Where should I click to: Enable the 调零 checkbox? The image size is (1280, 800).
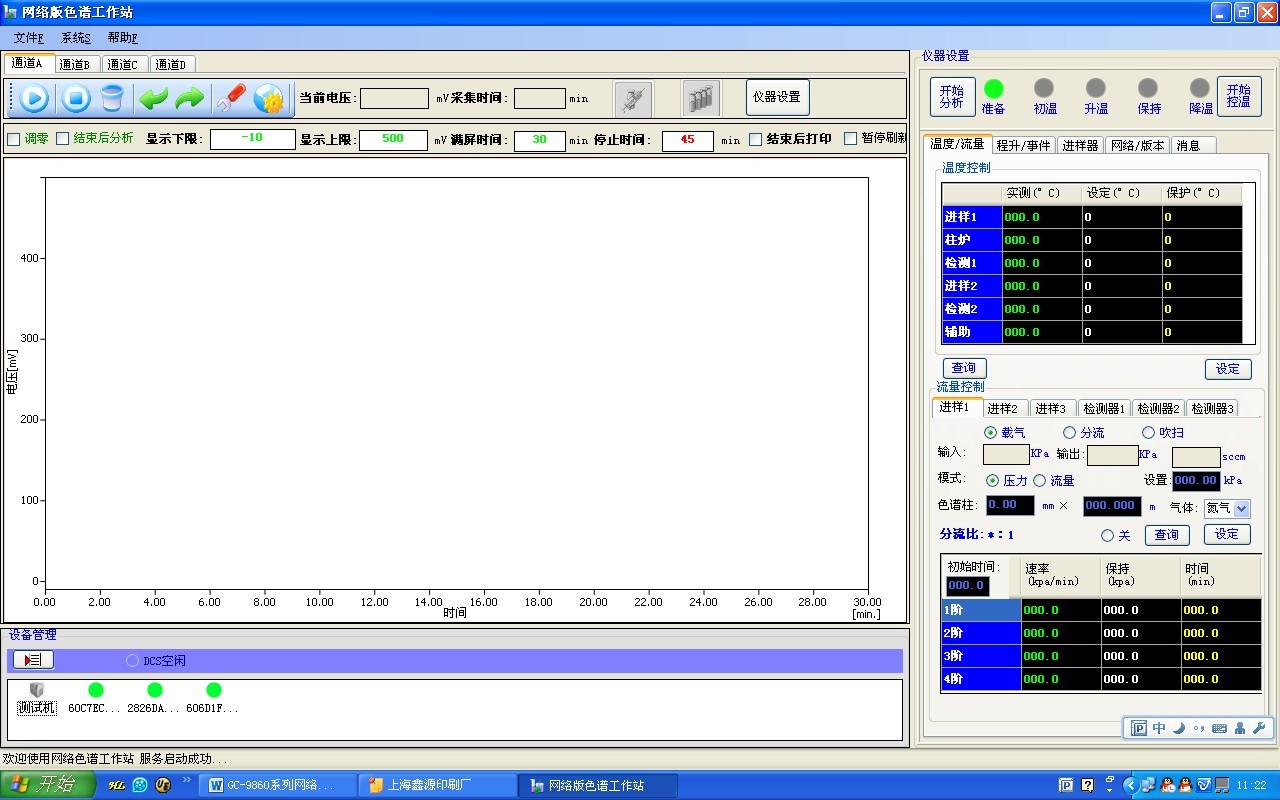14,139
